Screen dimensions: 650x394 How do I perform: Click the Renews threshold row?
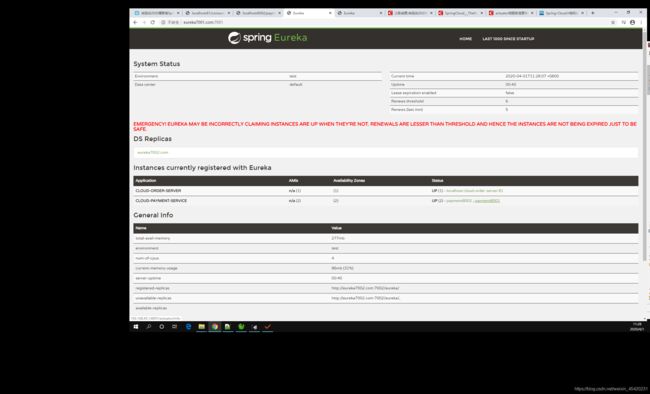coord(514,101)
